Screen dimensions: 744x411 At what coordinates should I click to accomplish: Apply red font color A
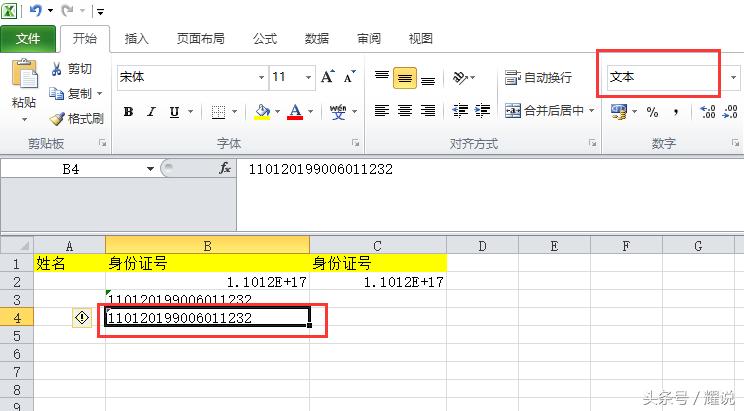295,112
